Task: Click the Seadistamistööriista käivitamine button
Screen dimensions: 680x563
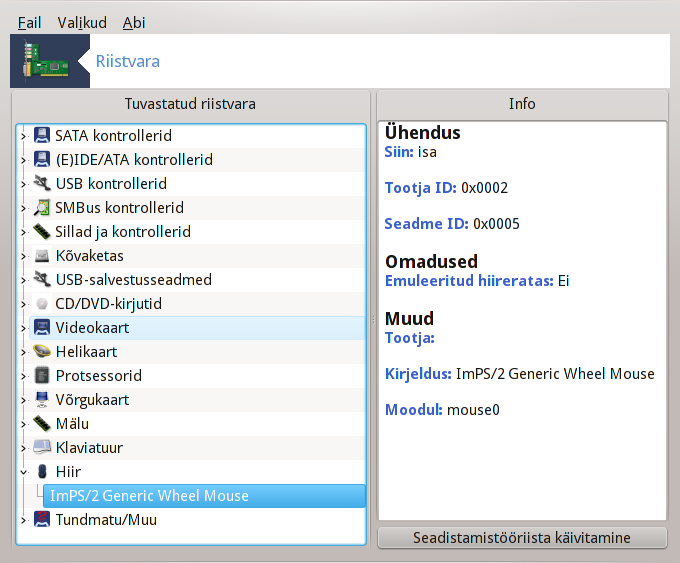Action: [x=522, y=537]
